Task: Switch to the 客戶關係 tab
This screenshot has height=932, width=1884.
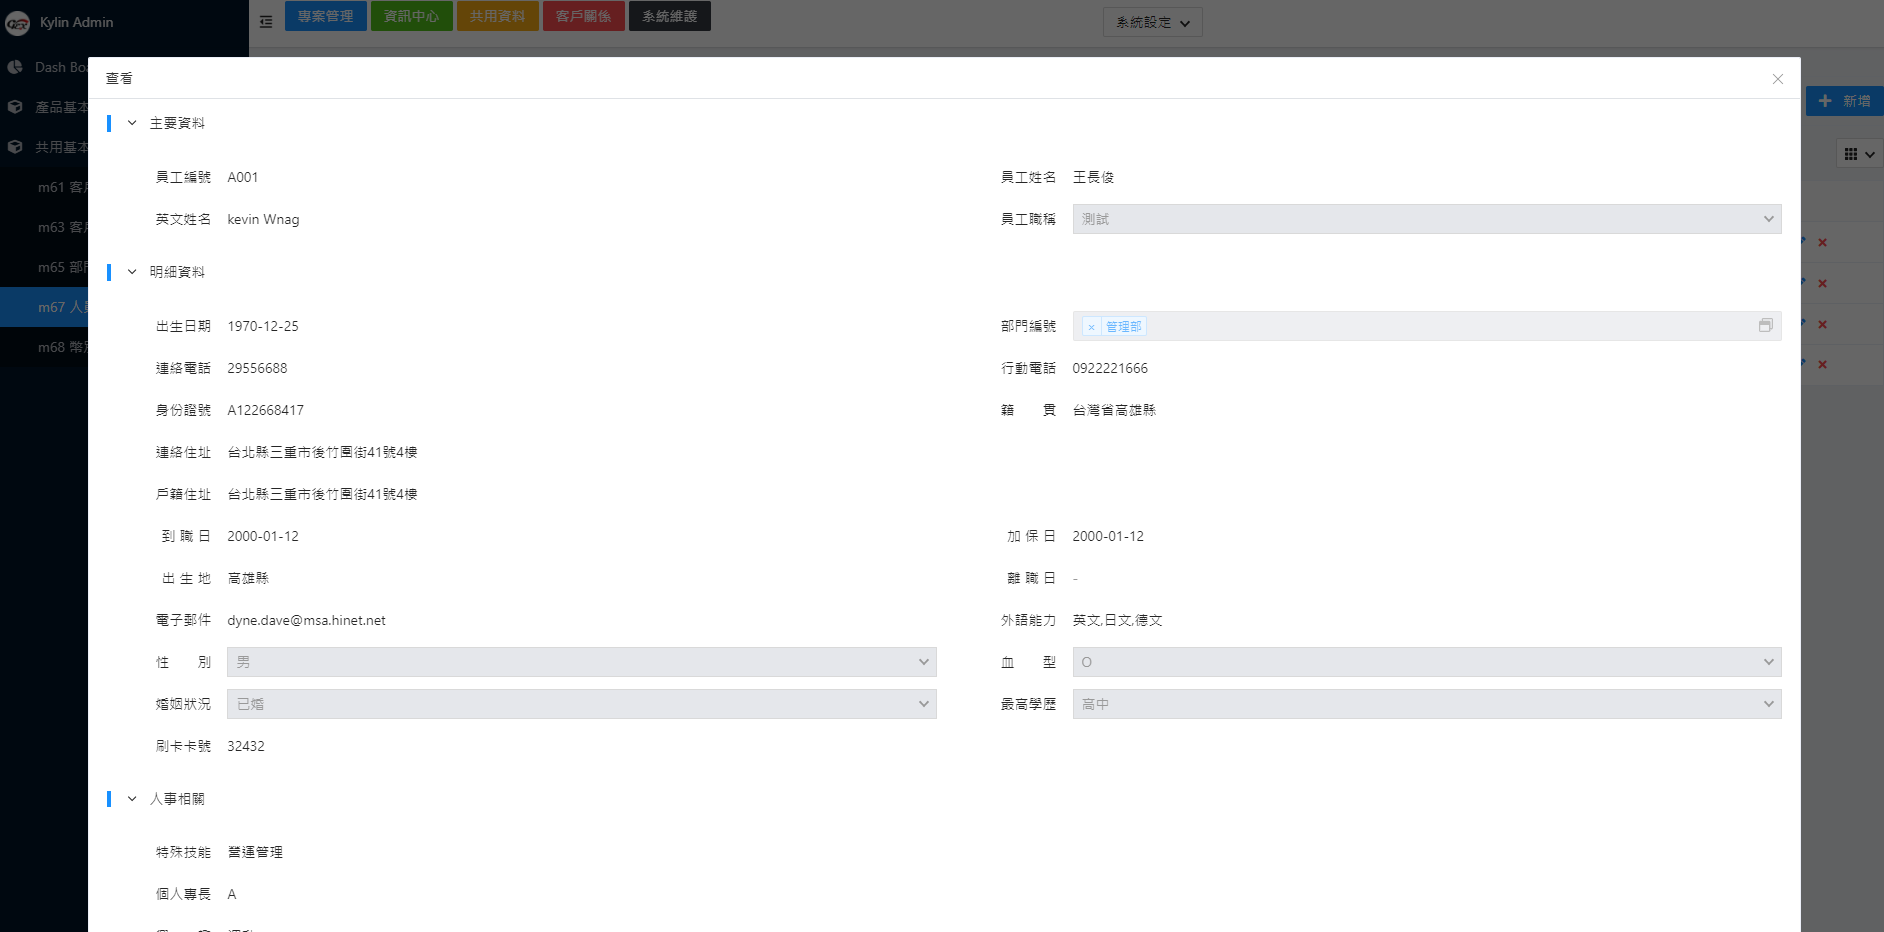Action: pos(583,16)
